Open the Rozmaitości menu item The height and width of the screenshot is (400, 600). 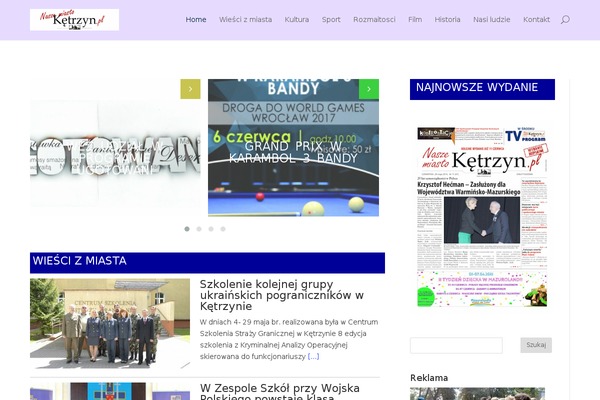374,20
